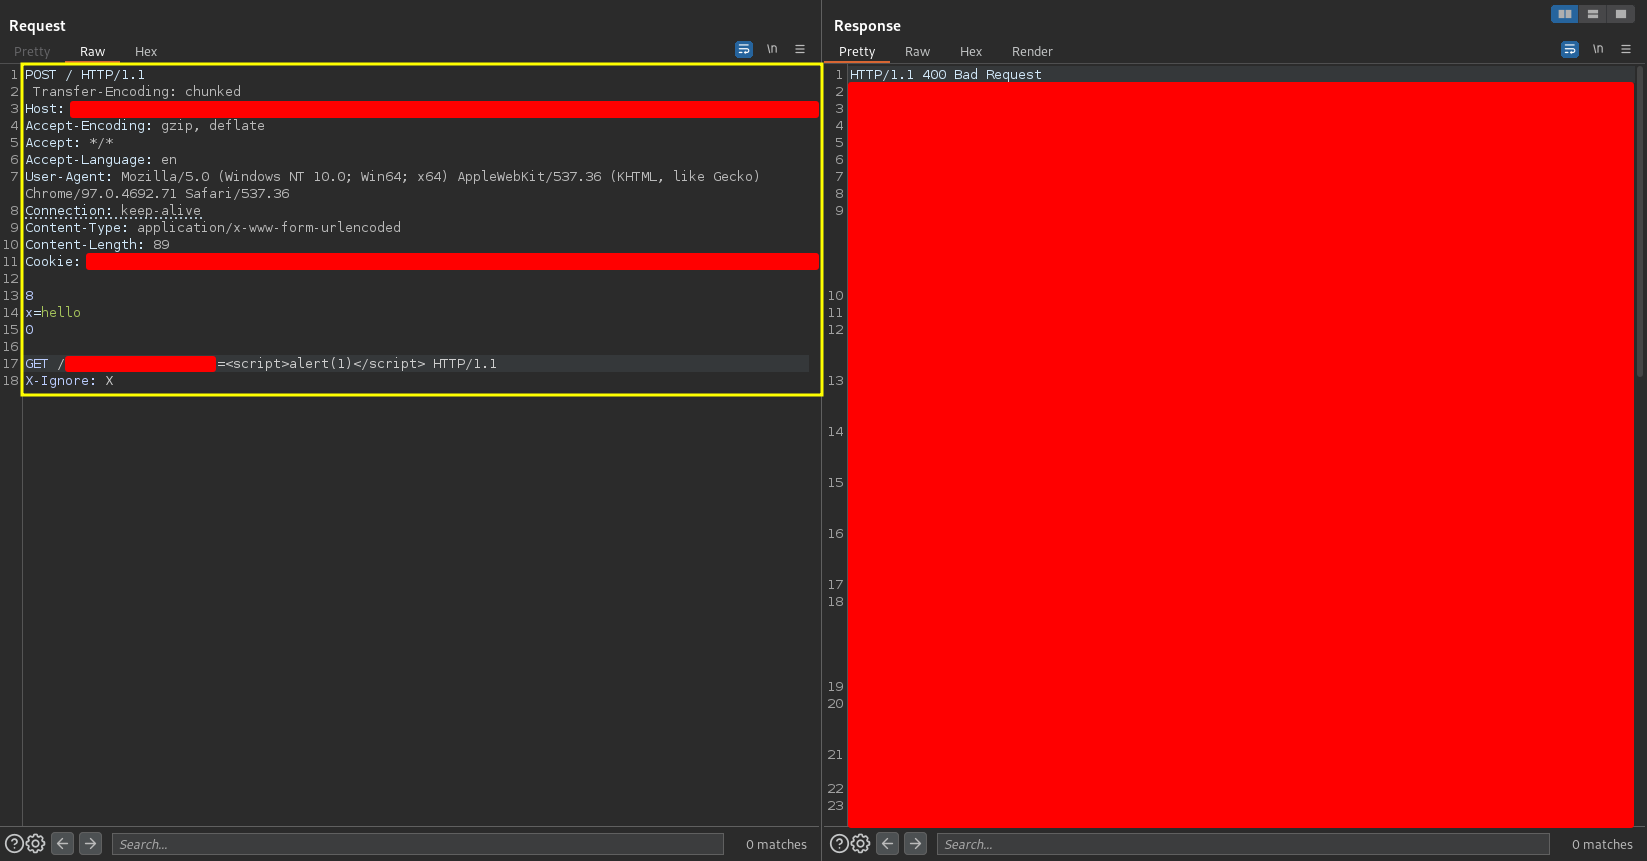Toggle word wrap in the Request panel

pos(744,49)
